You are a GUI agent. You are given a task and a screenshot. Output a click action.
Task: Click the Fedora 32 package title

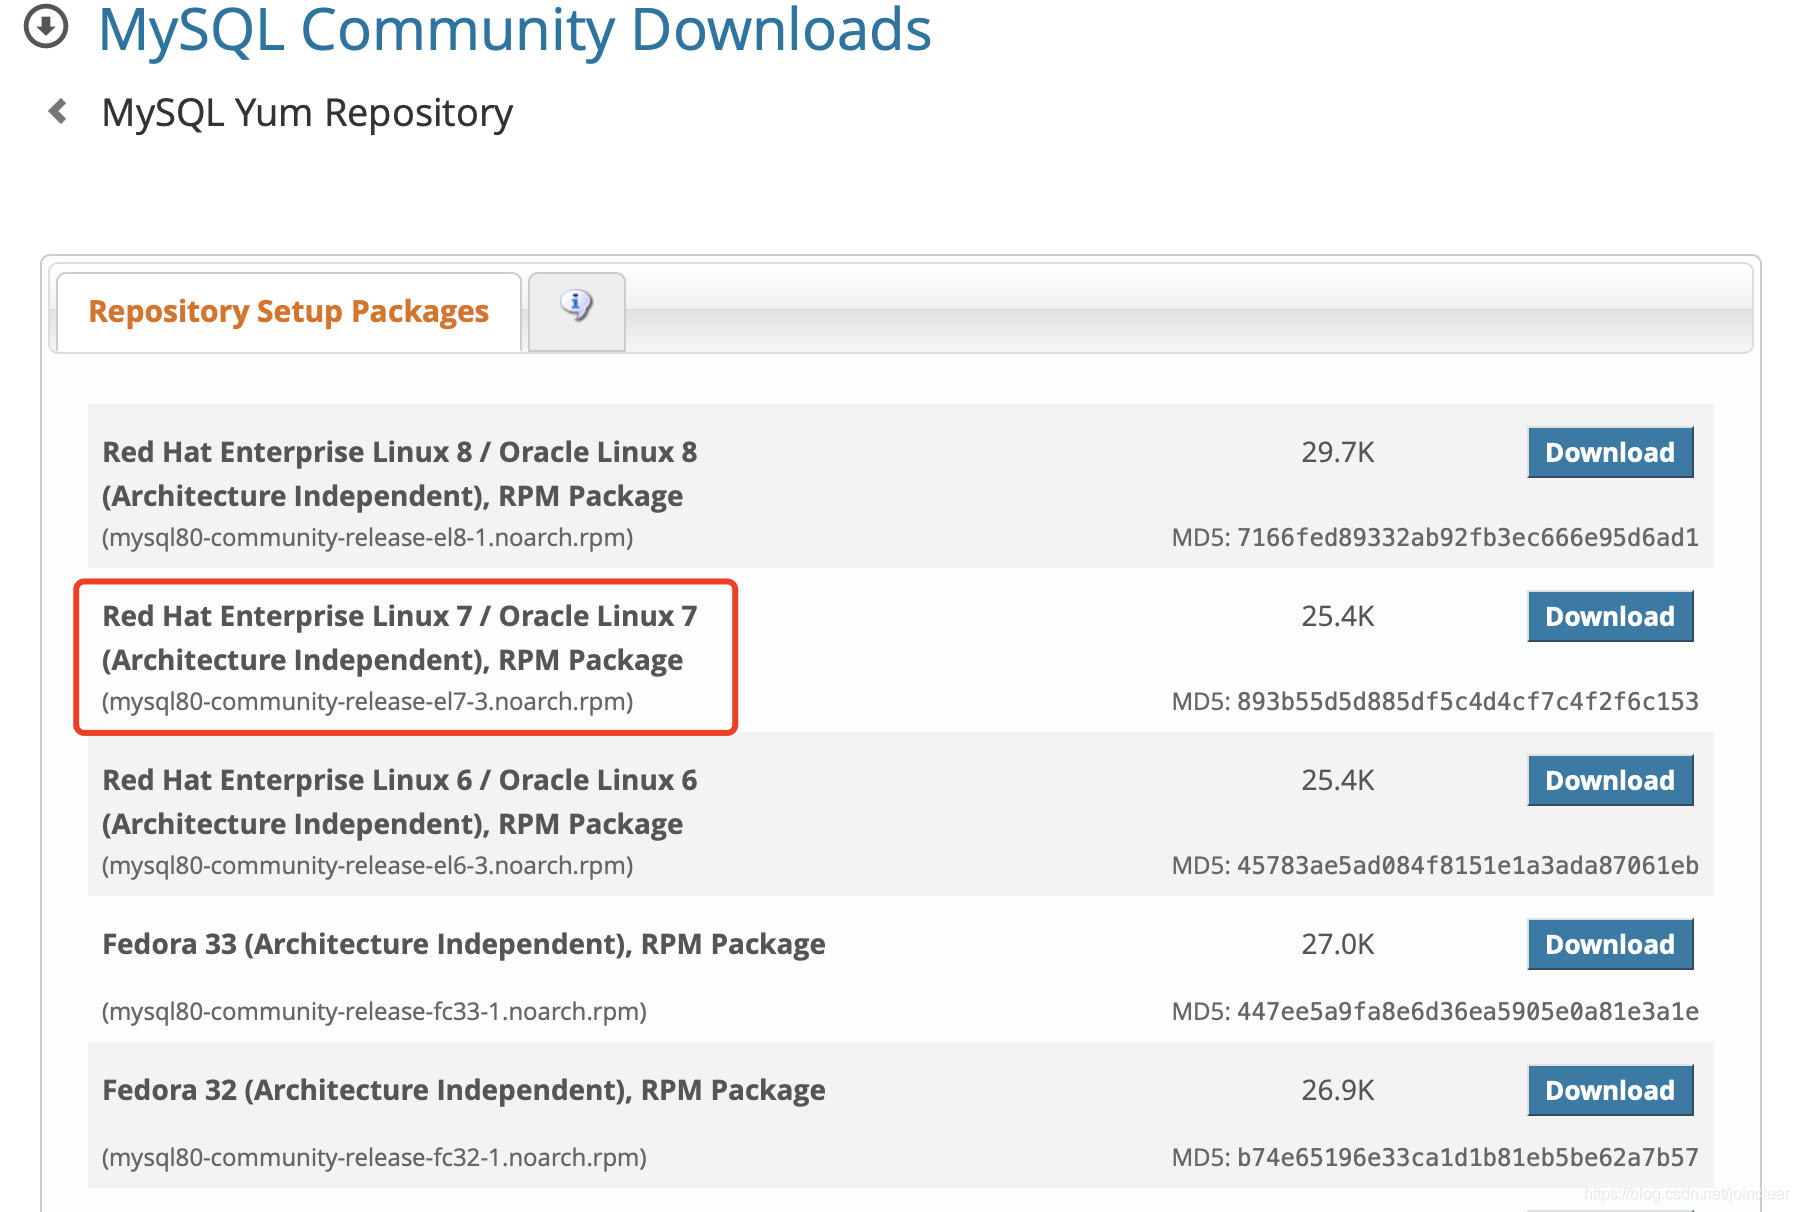464,1090
